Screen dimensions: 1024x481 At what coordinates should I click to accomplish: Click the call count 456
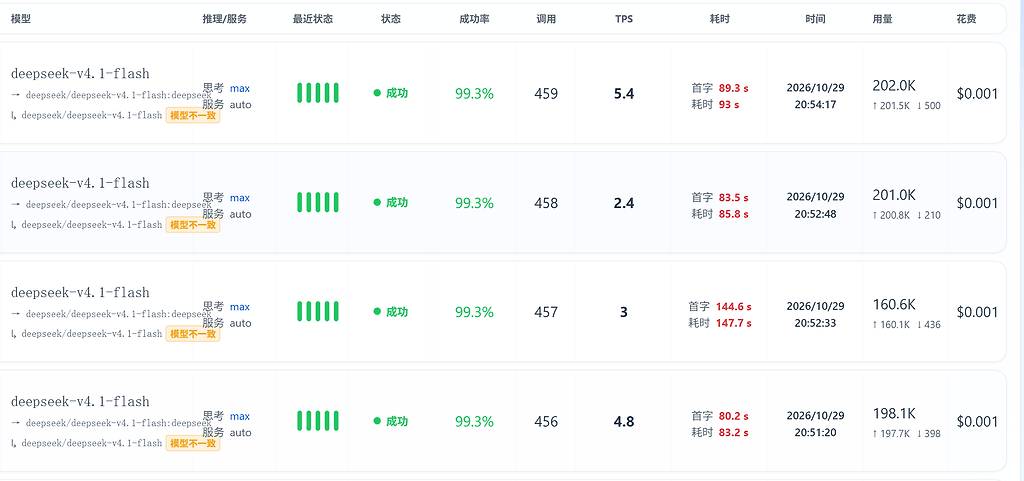pos(546,422)
